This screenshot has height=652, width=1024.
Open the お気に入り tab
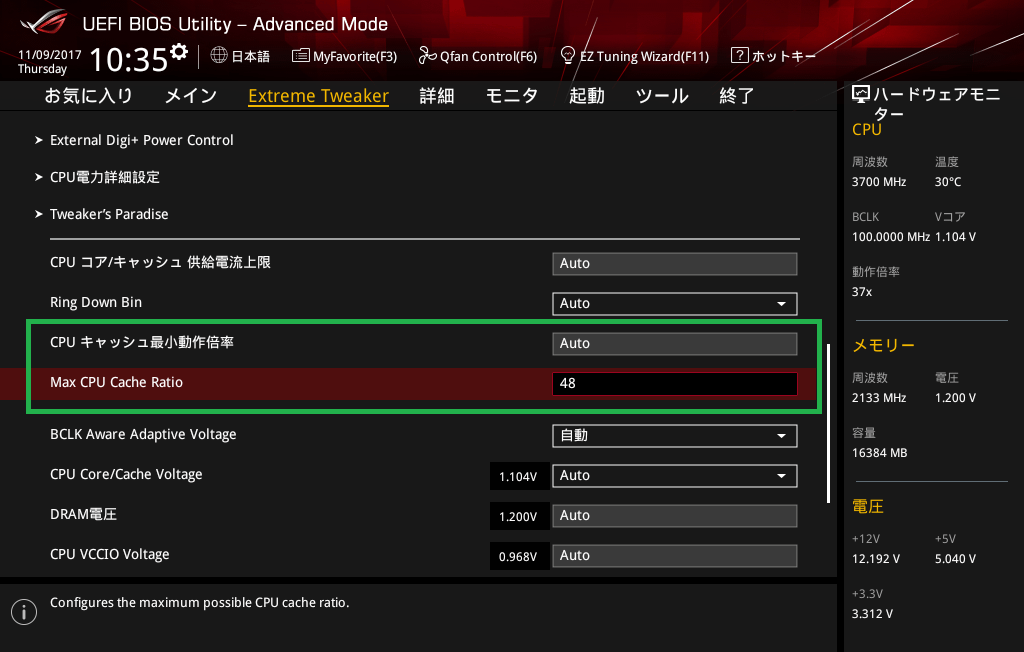click(x=88, y=96)
